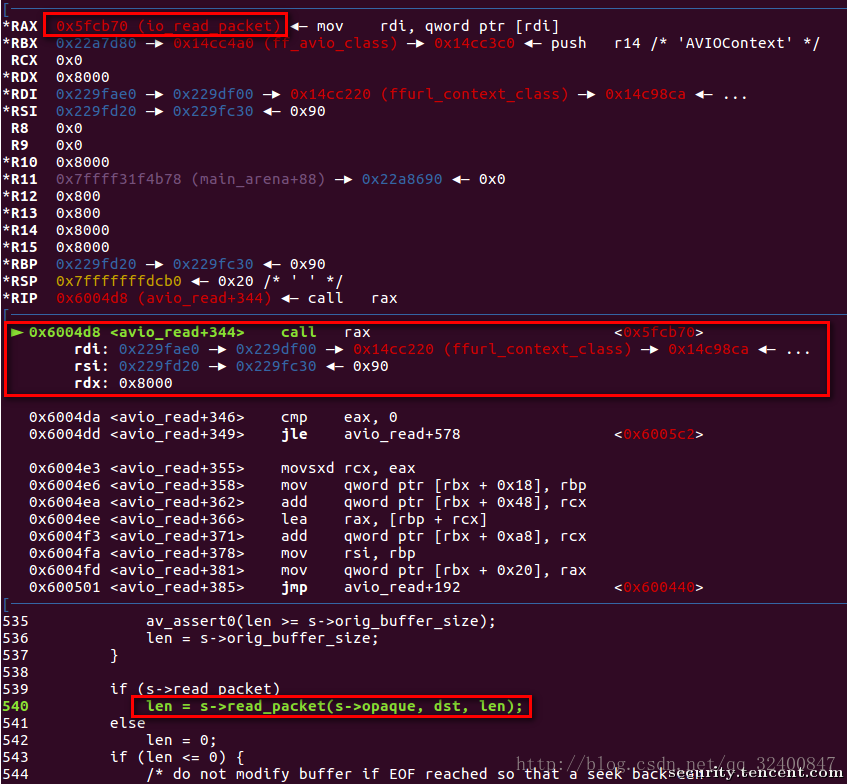Click the 'mov rsi, rbp' instruction at avio_read+378

click(x=348, y=553)
